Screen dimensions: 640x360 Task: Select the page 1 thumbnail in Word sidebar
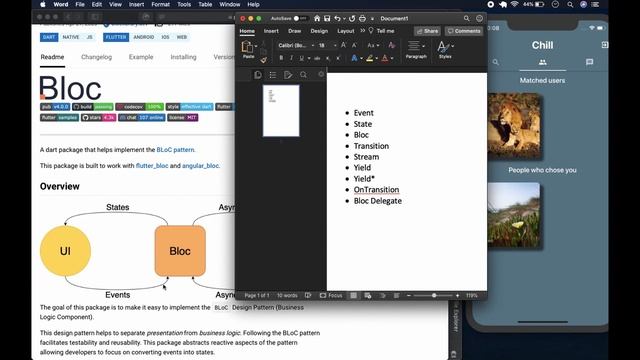[x=281, y=111]
